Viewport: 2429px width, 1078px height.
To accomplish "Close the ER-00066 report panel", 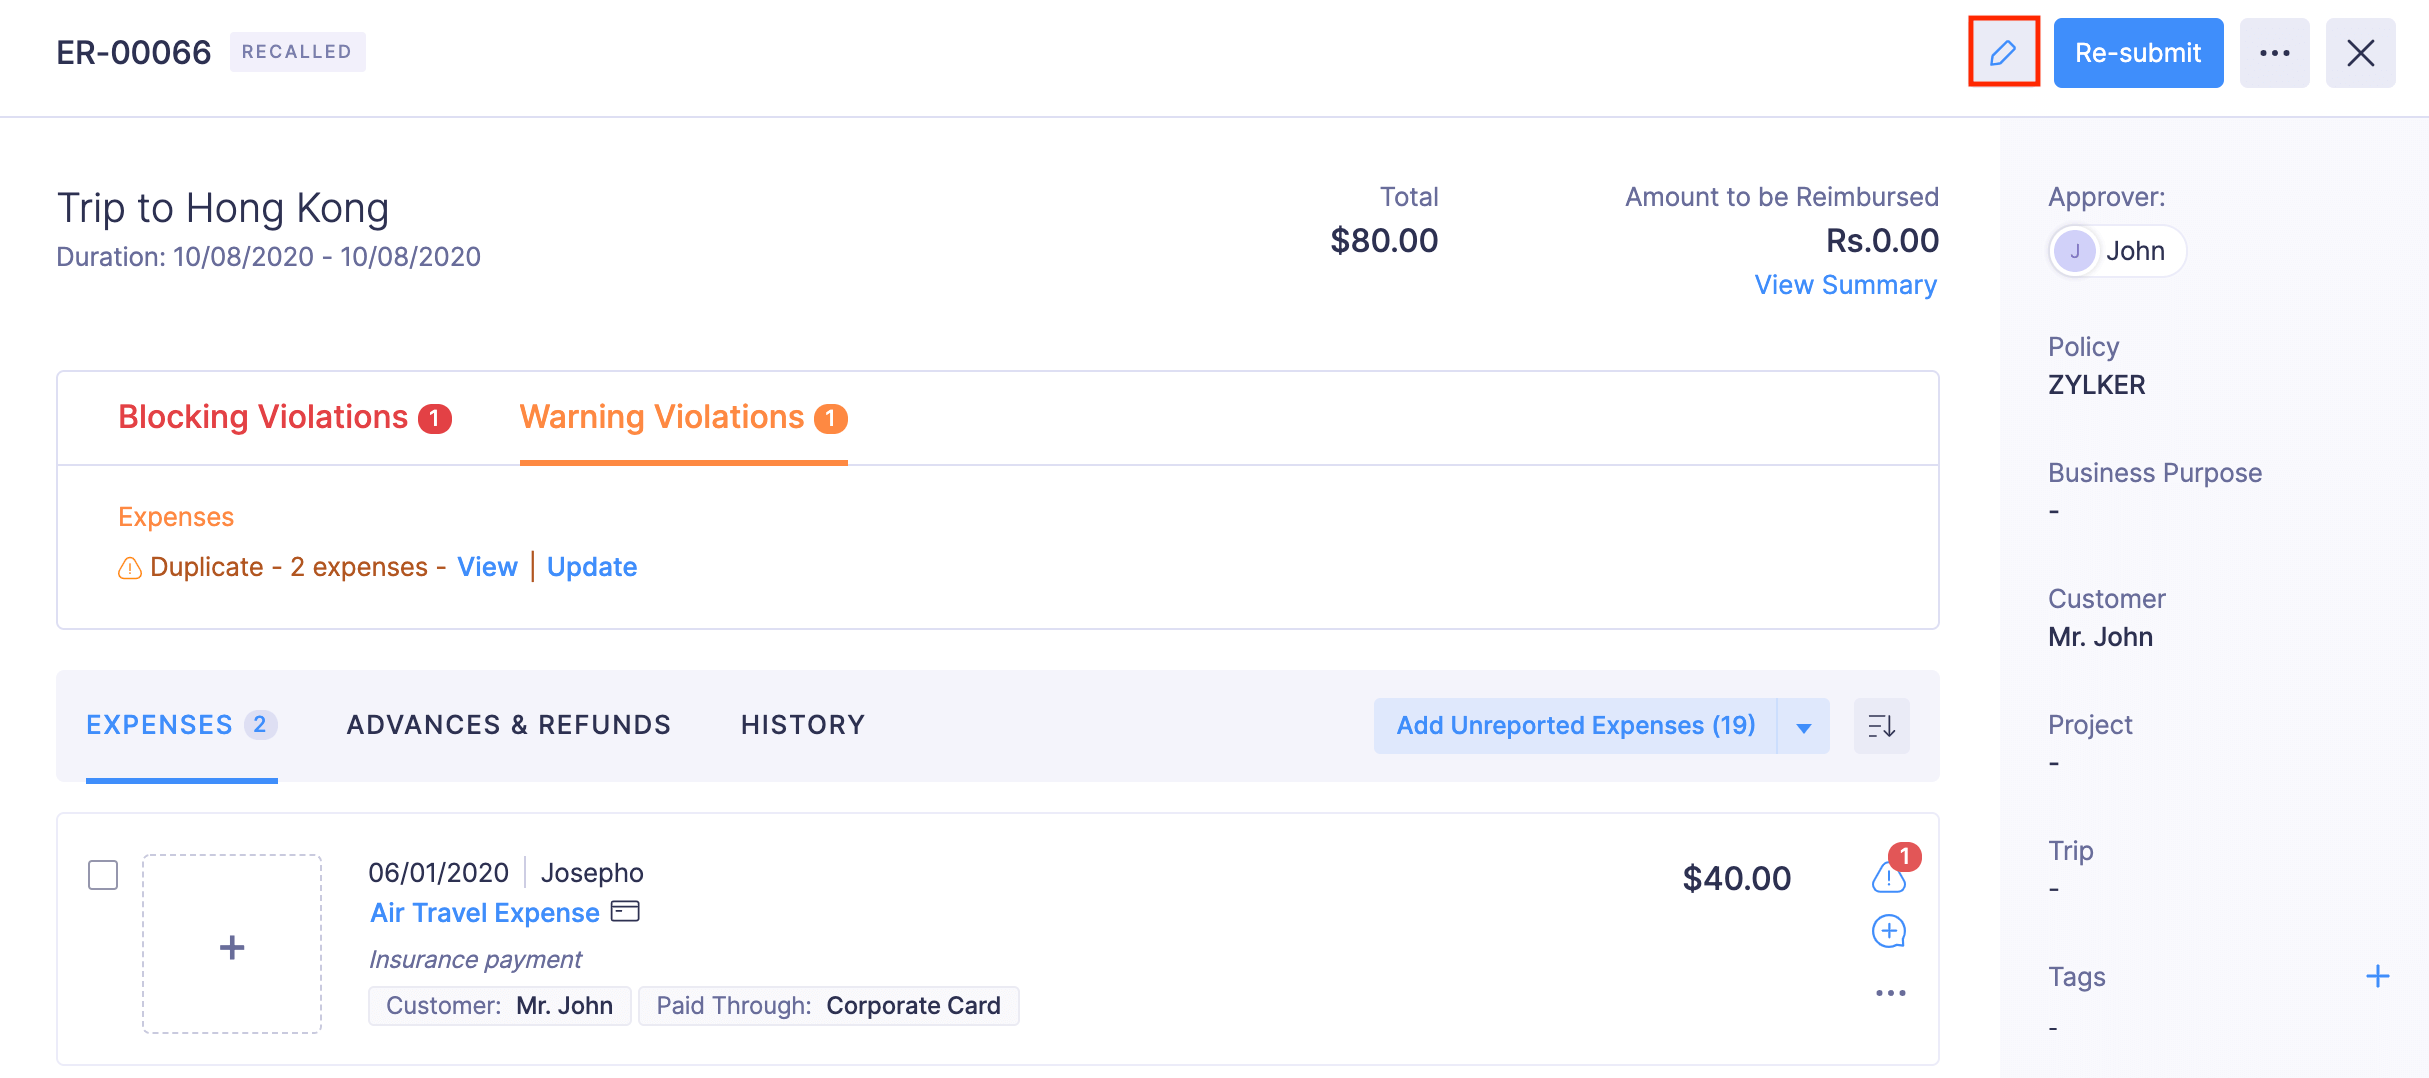I will click(2360, 53).
